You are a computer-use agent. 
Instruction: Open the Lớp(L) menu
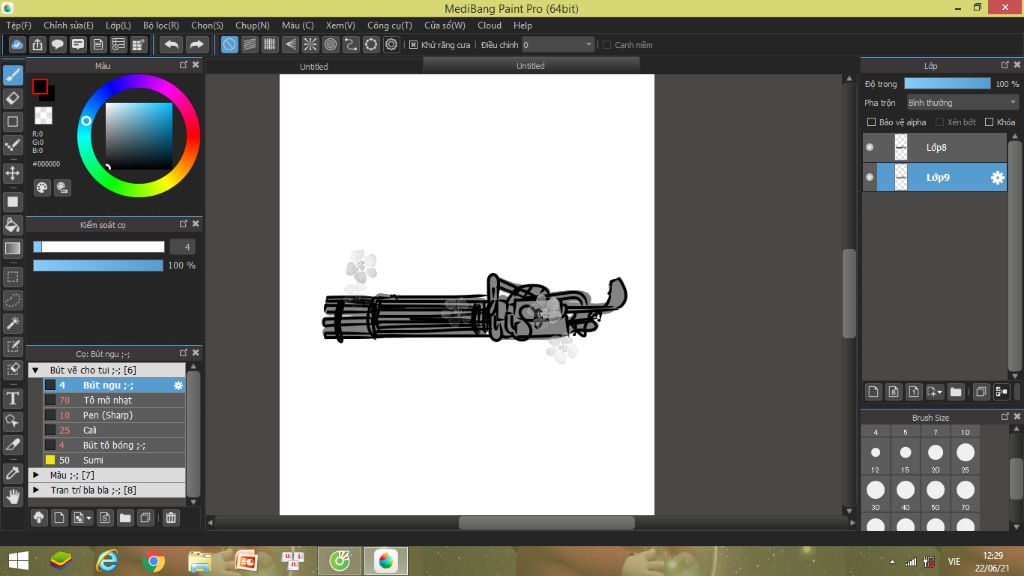point(118,25)
